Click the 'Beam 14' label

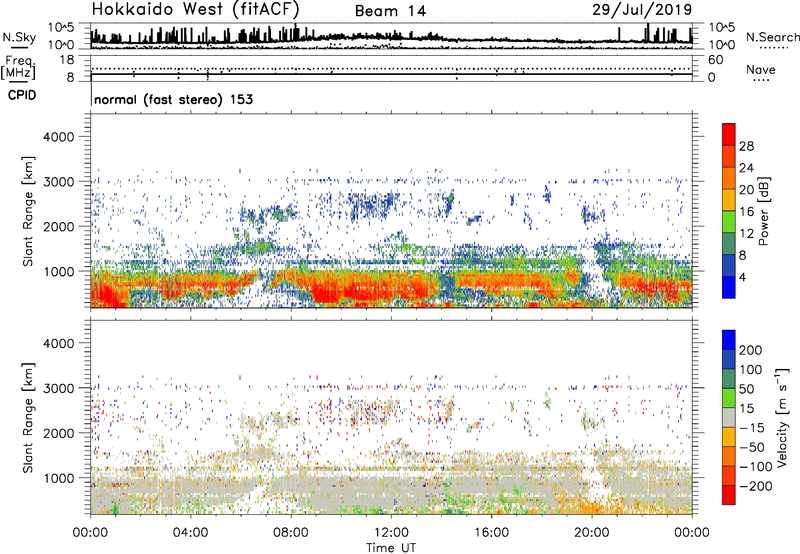pyautogui.click(x=390, y=11)
